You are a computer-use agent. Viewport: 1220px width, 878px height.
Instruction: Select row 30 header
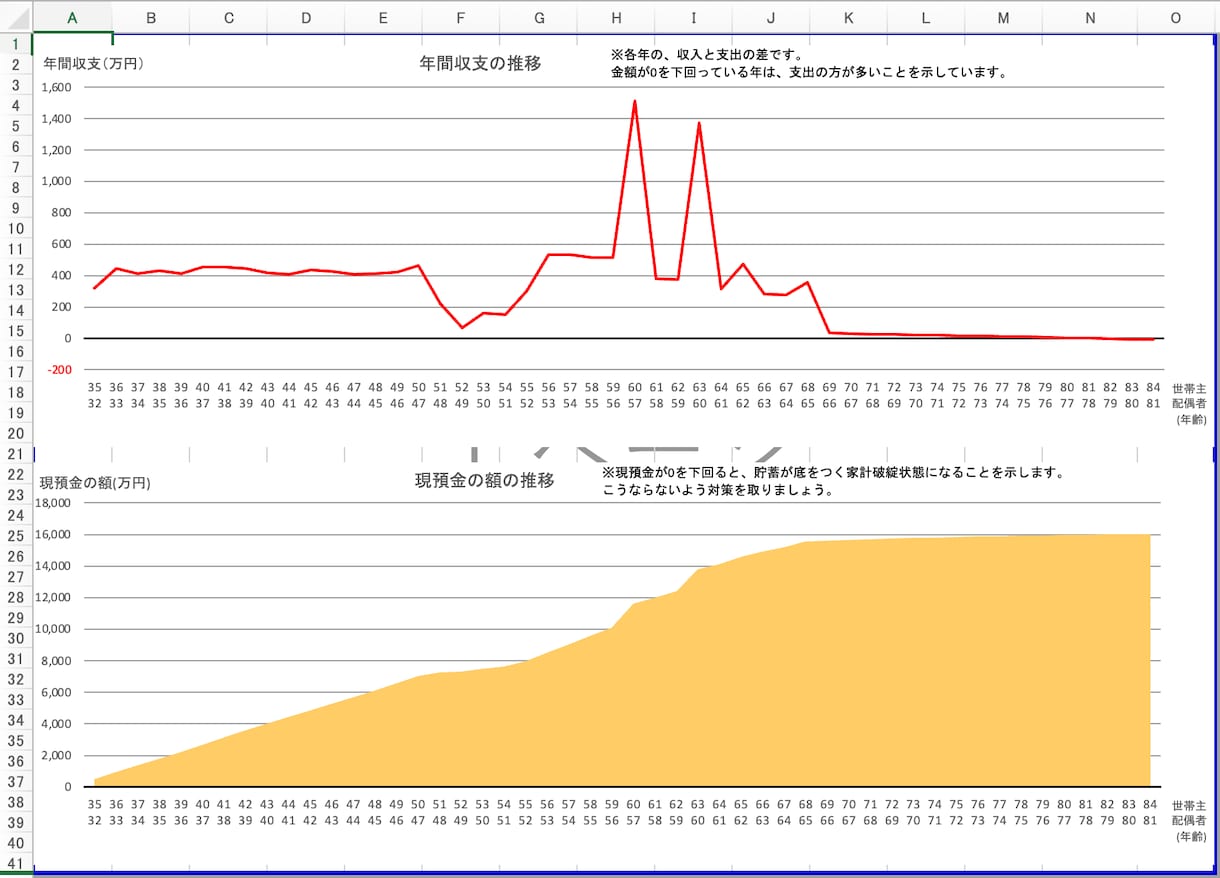16,638
